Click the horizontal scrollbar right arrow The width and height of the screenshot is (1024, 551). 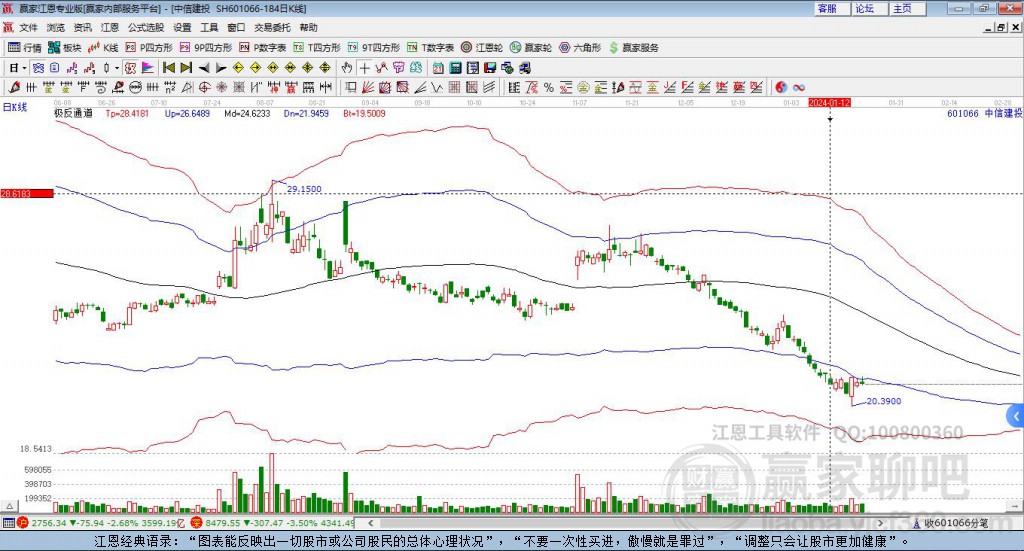coord(880,523)
